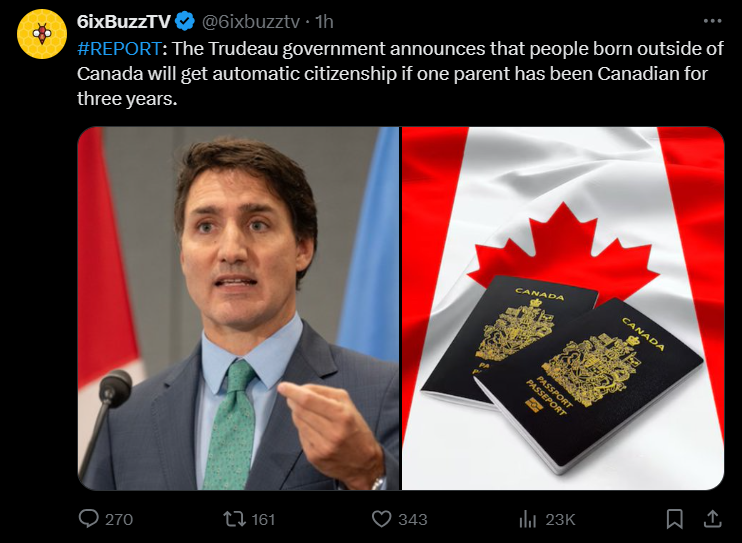Viewport: 742px width, 543px height.
Task: Click the 270 replies count
Action: [x=118, y=519]
